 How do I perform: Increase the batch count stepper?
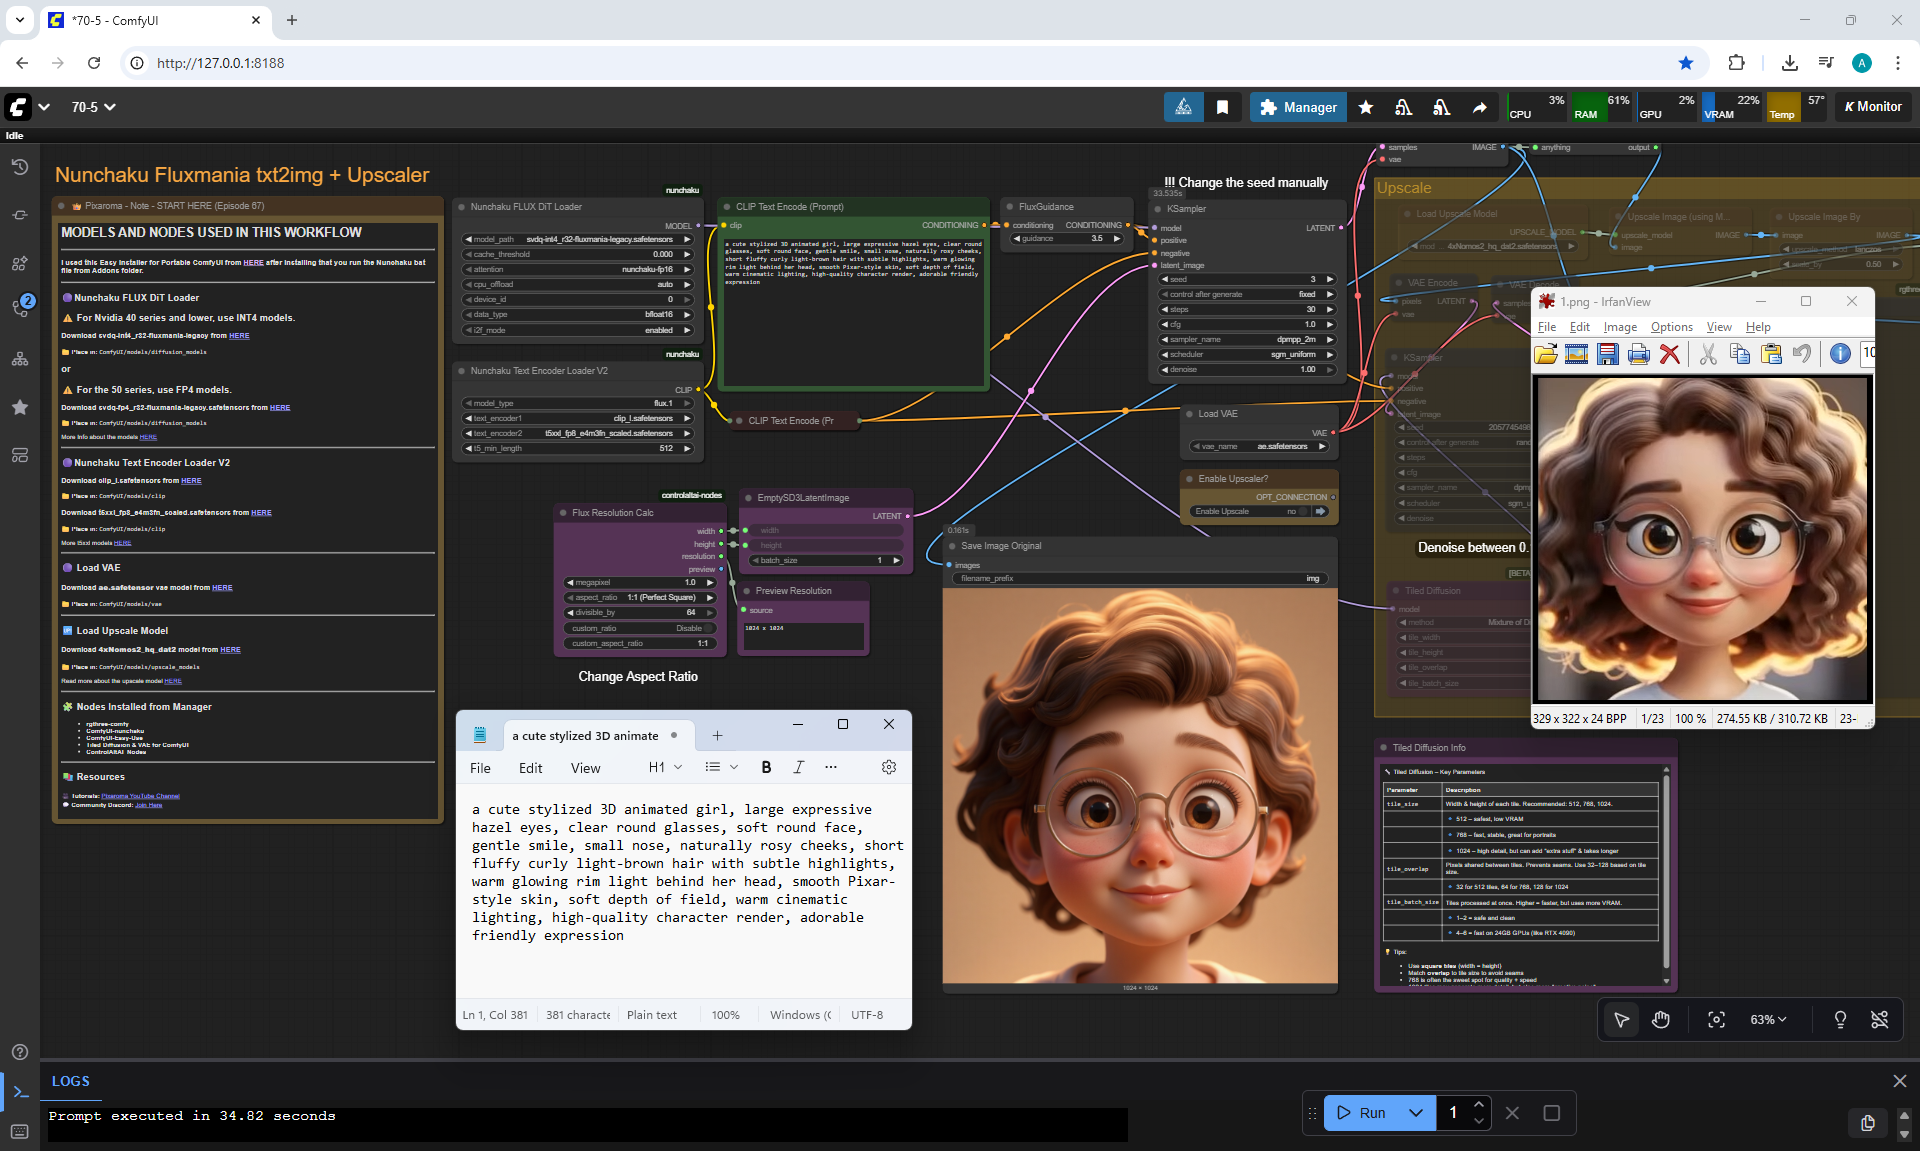coord(1478,1105)
